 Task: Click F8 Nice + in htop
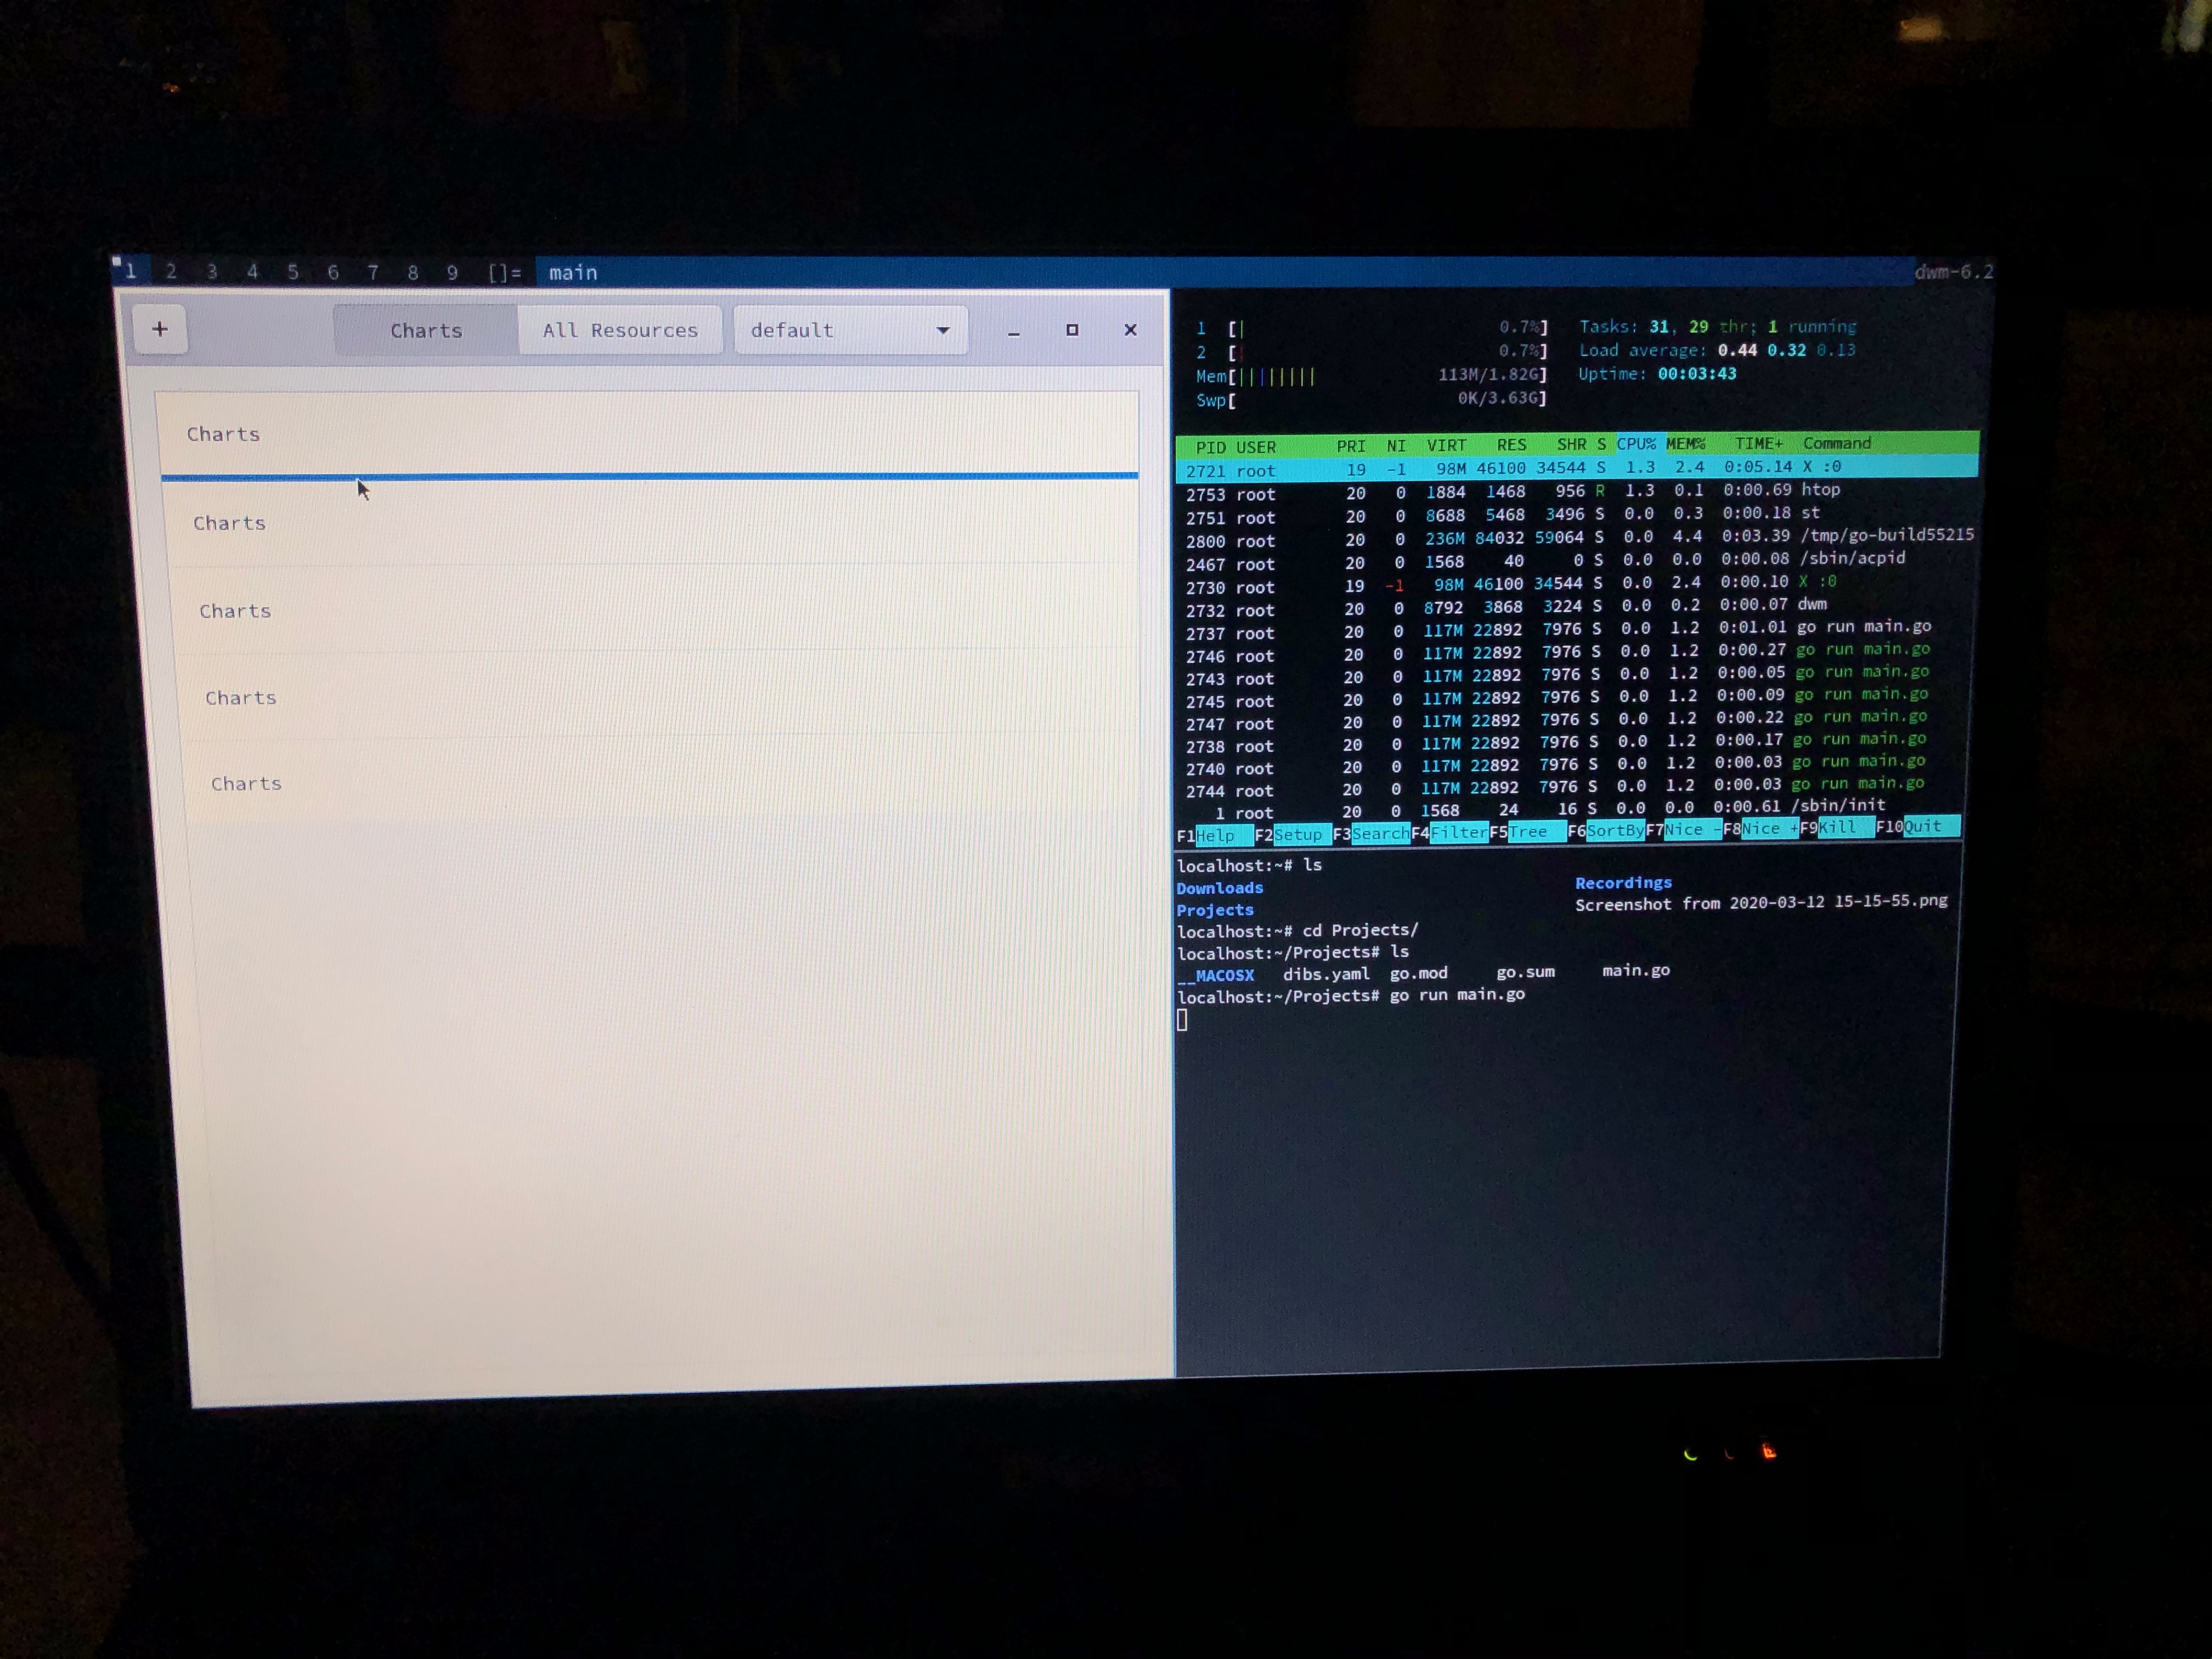(1761, 829)
